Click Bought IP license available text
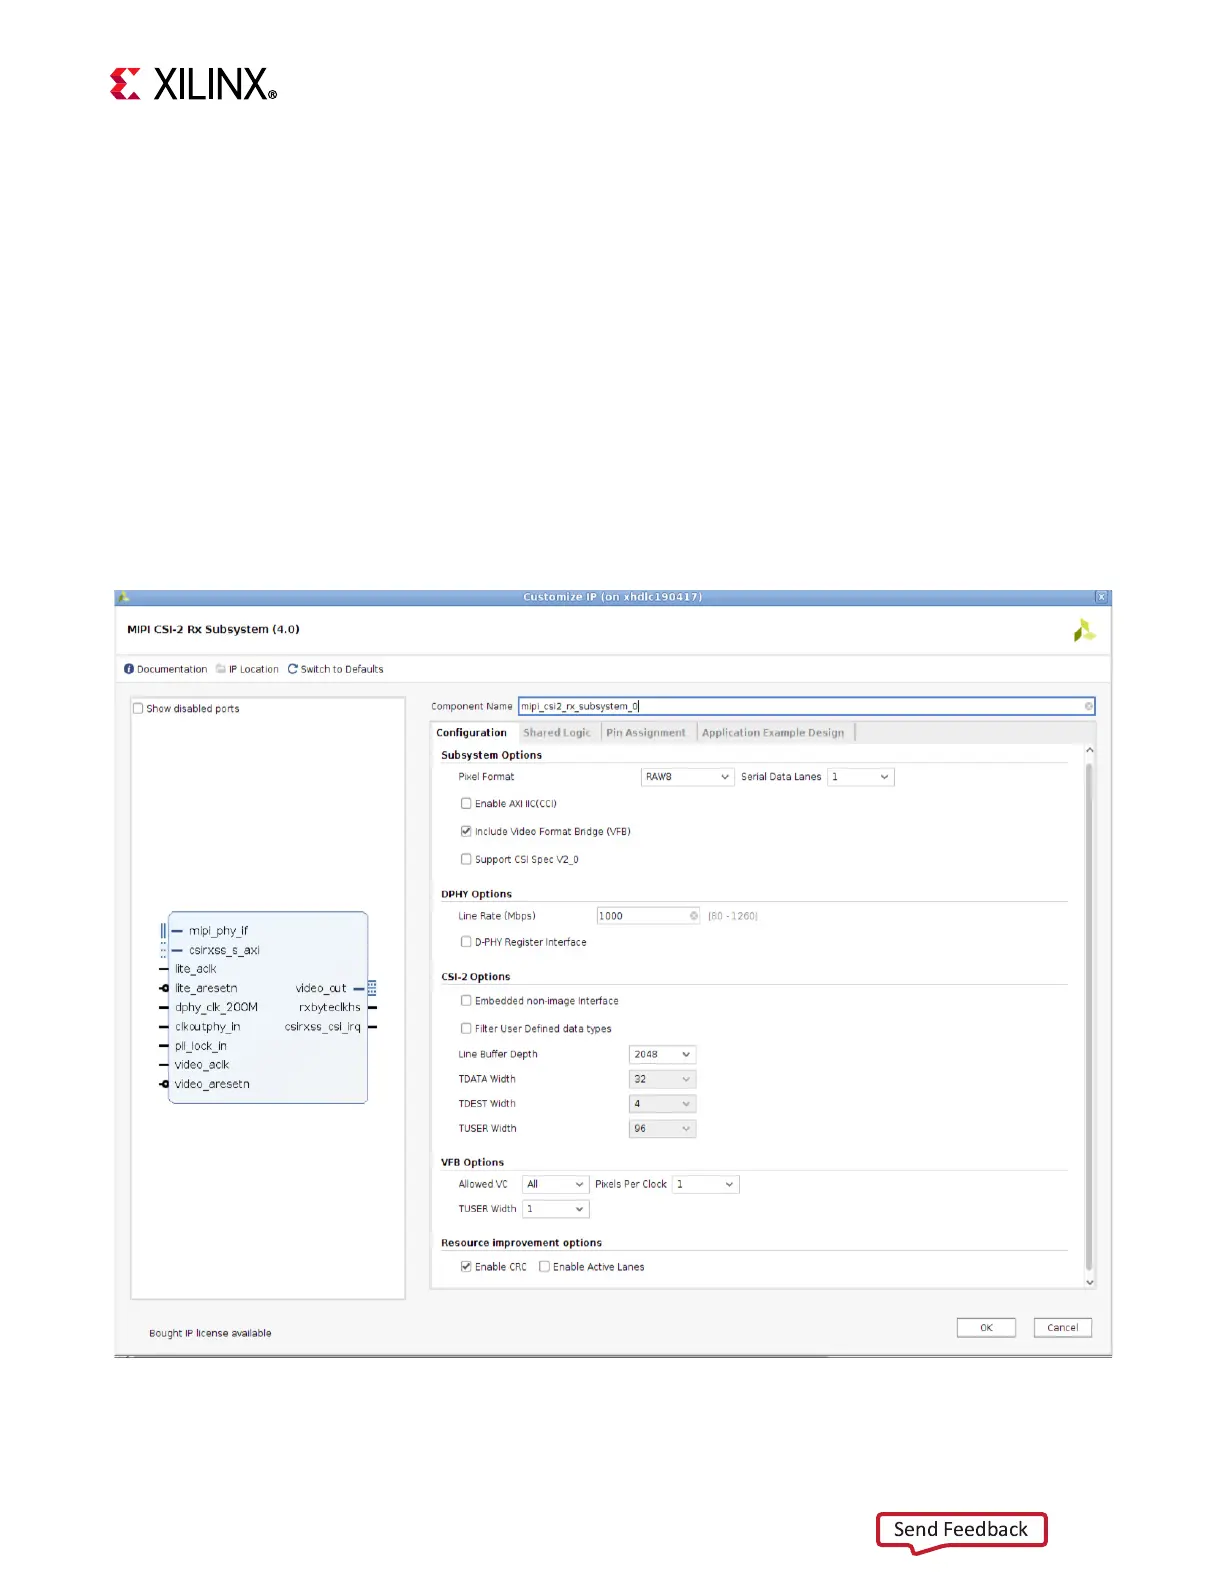The width and height of the screenshot is (1224, 1584). pos(210,1333)
